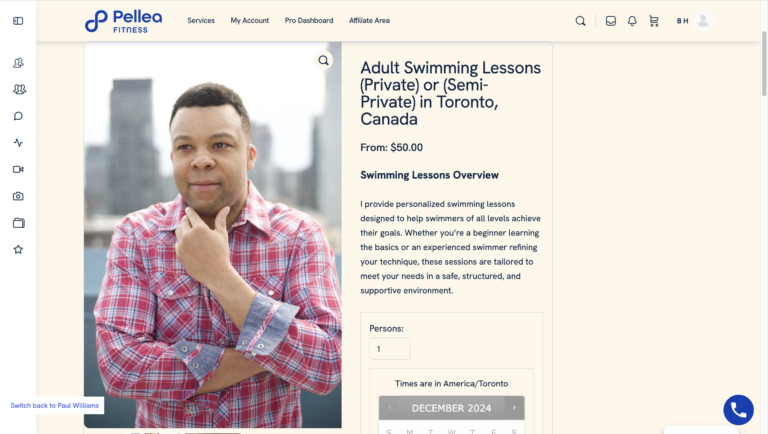The image size is (768, 434).
Task: Open the profile icon in sidebar
Action: pos(18,63)
